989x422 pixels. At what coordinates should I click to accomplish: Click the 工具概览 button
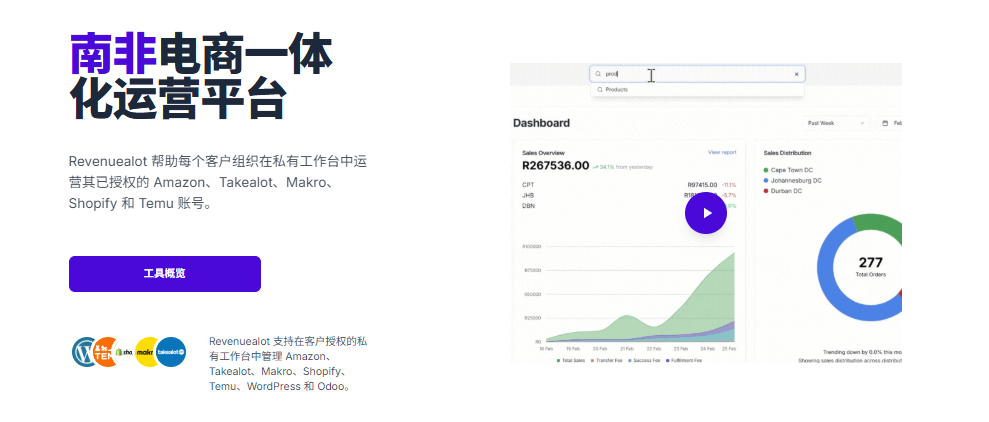pyautogui.click(x=165, y=274)
